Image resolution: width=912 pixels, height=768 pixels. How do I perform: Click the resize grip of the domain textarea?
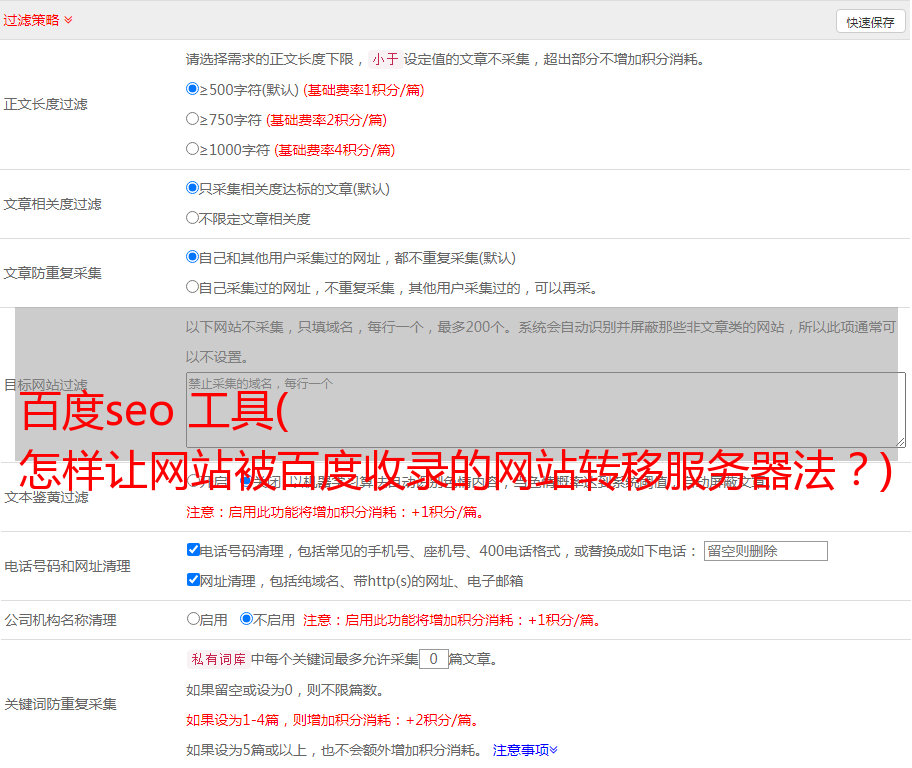point(900,442)
